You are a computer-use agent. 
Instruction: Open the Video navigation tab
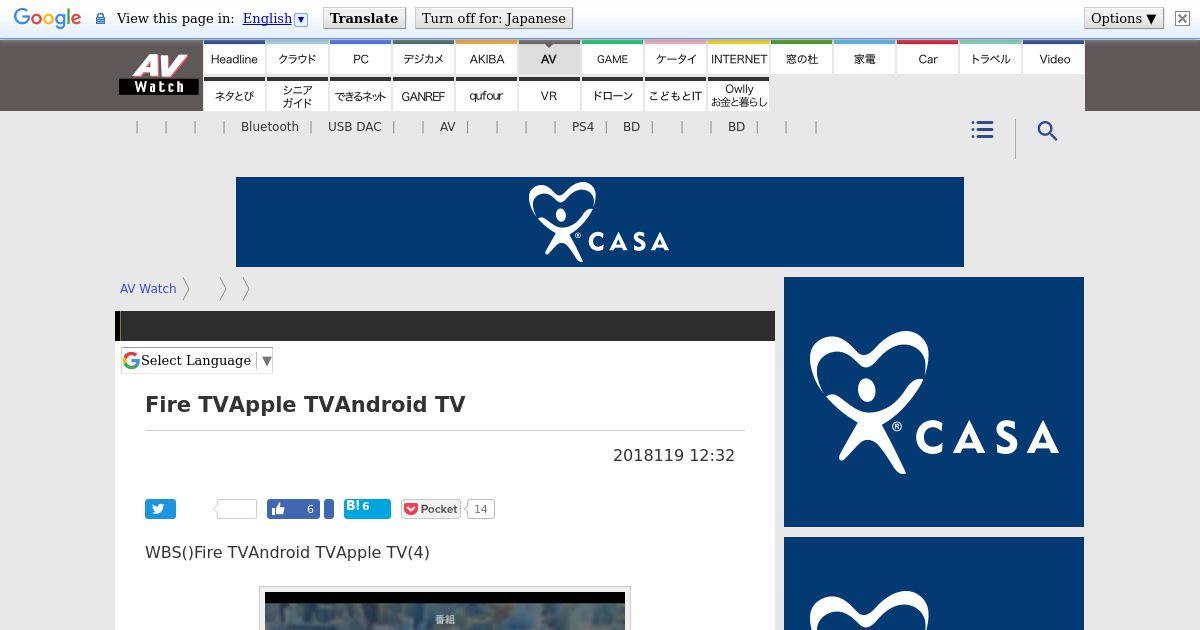[1054, 58]
